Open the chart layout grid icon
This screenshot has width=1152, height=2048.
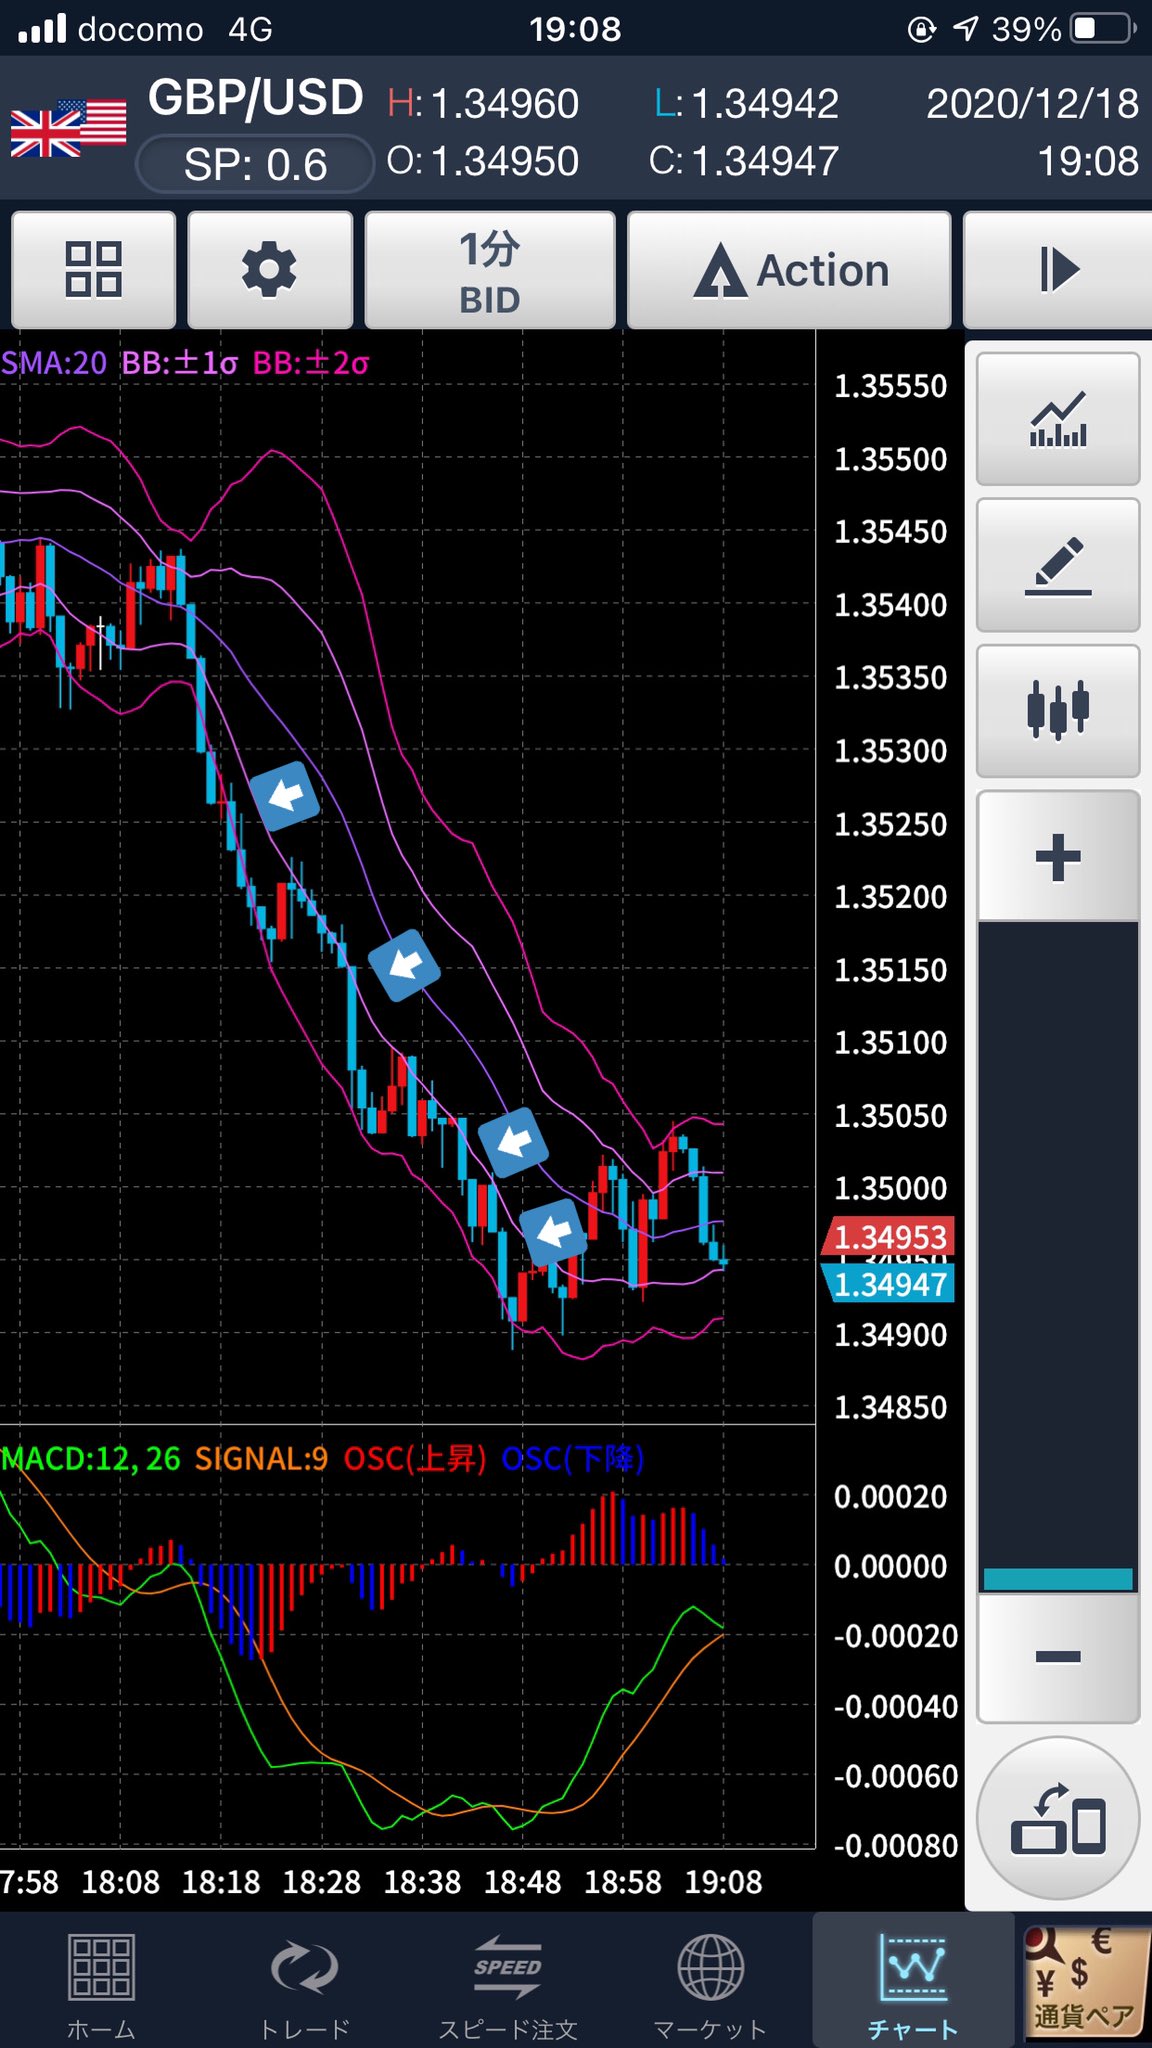(x=93, y=270)
